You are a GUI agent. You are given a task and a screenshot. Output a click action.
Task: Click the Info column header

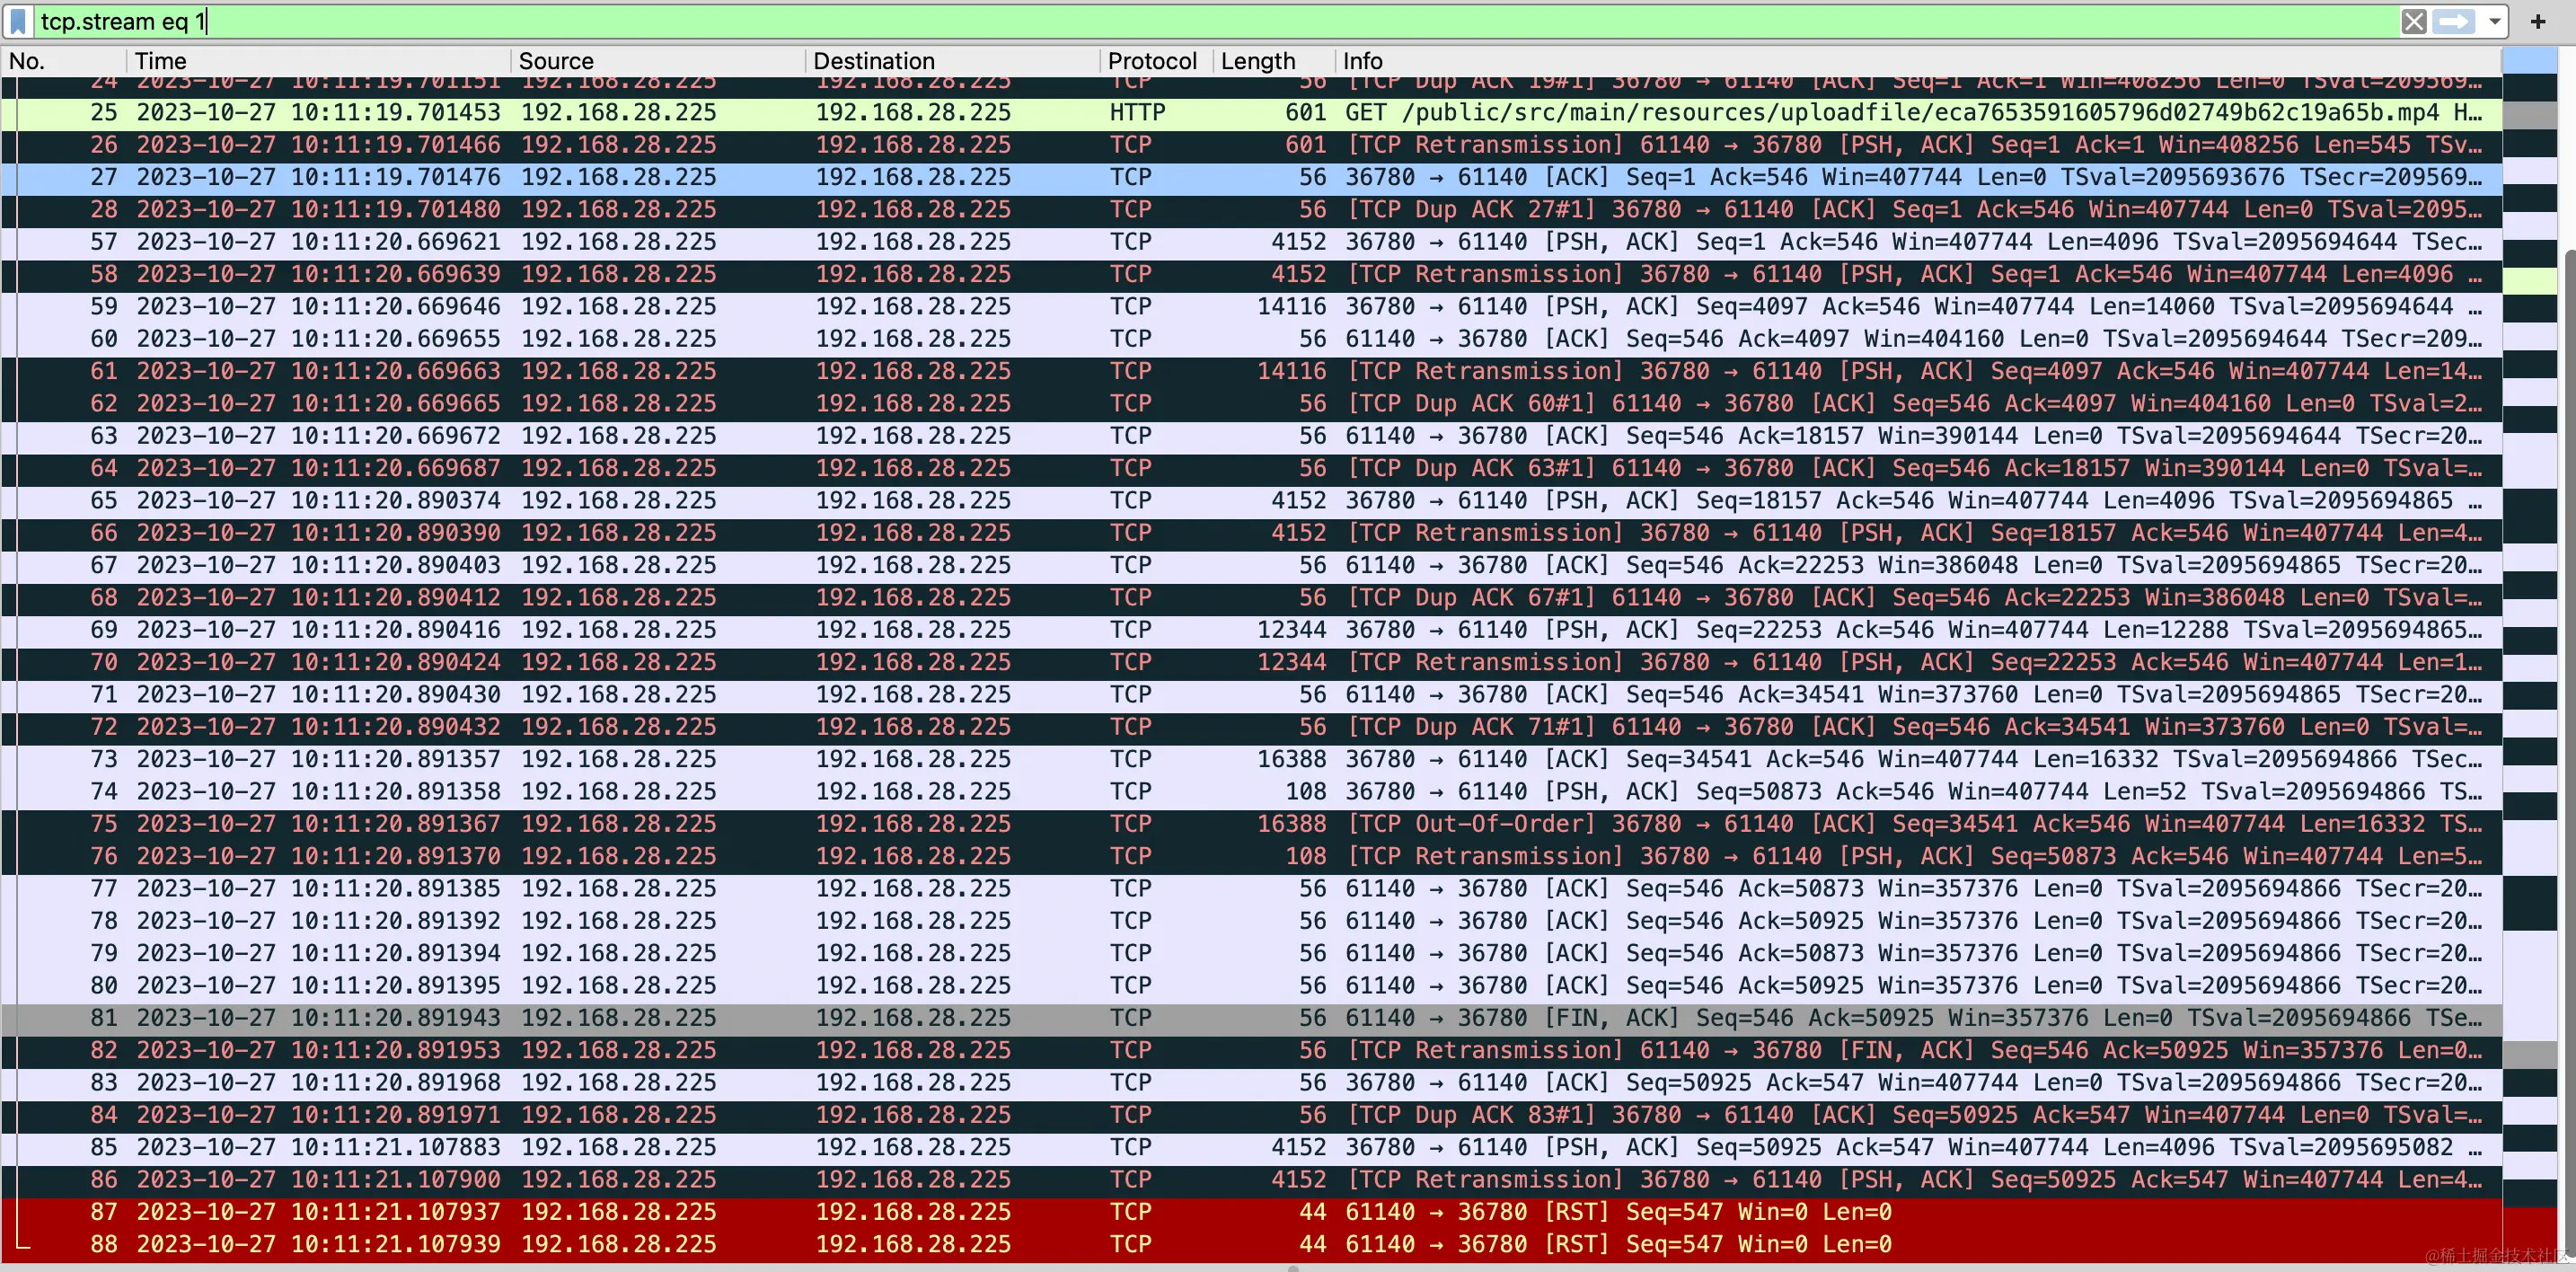pos(1362,61)
